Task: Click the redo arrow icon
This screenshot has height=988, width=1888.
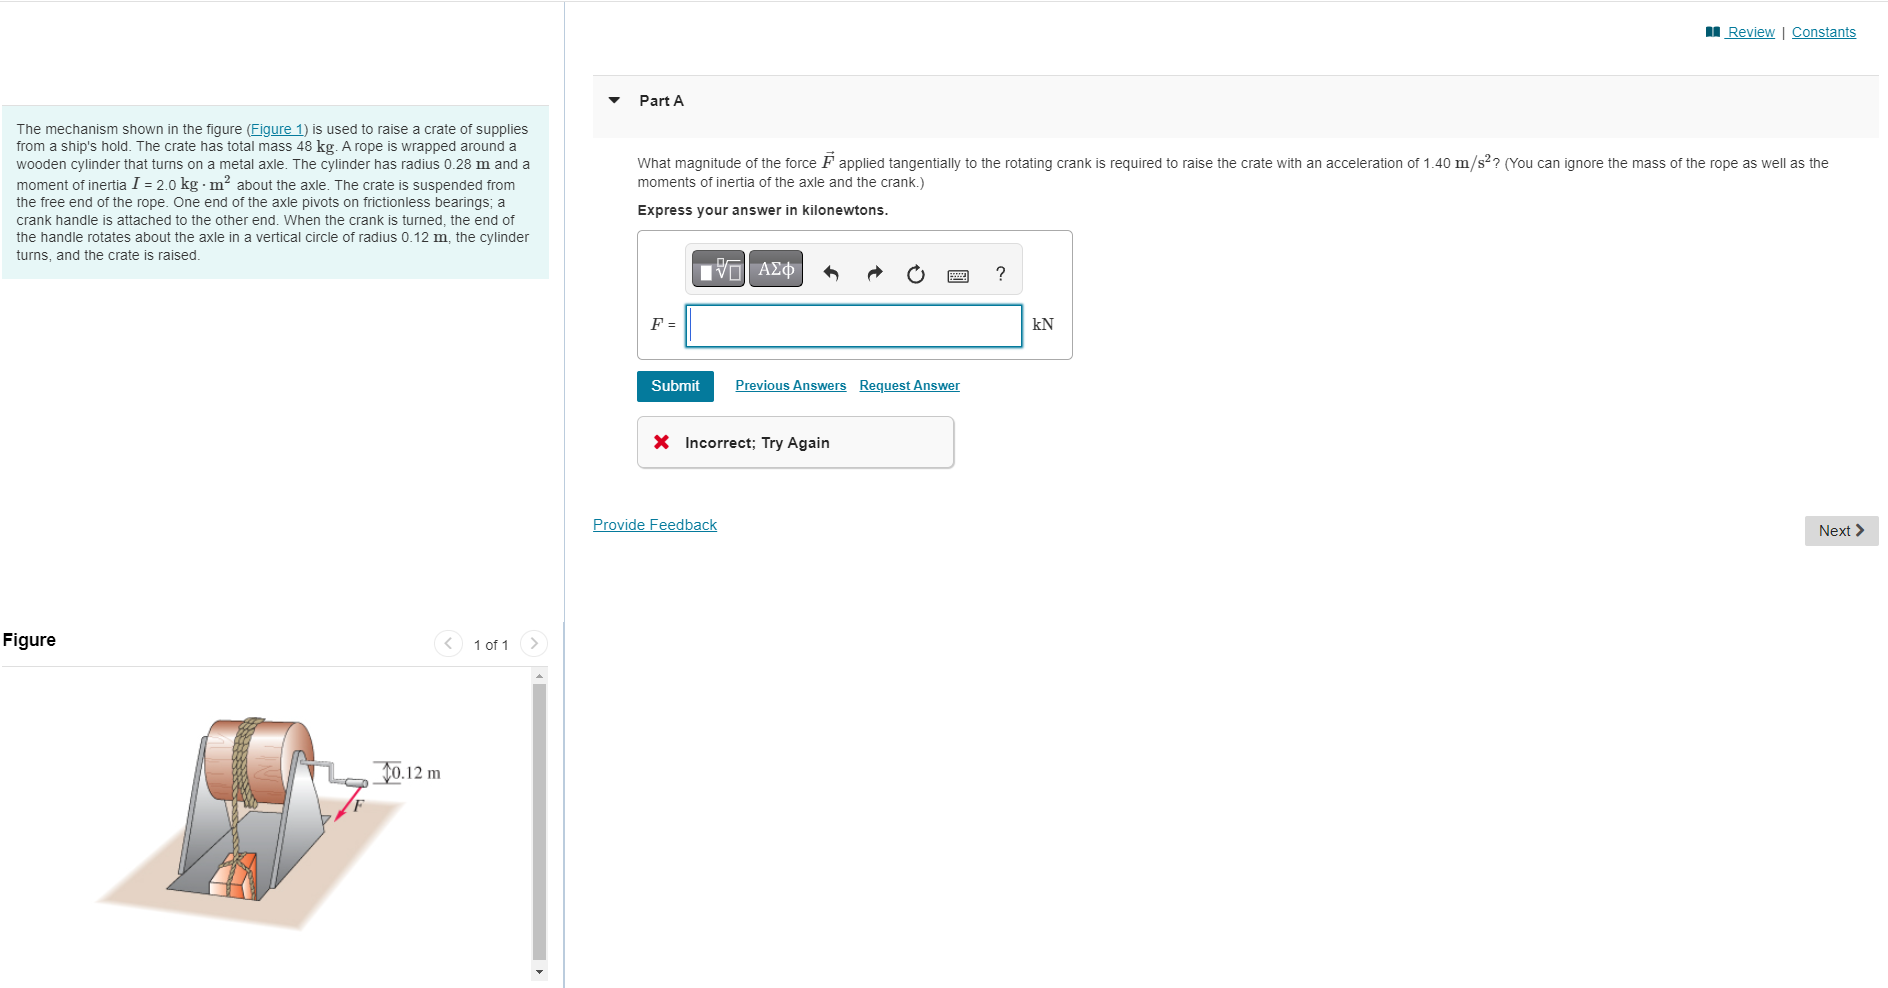Action: (x=874, y=274)
